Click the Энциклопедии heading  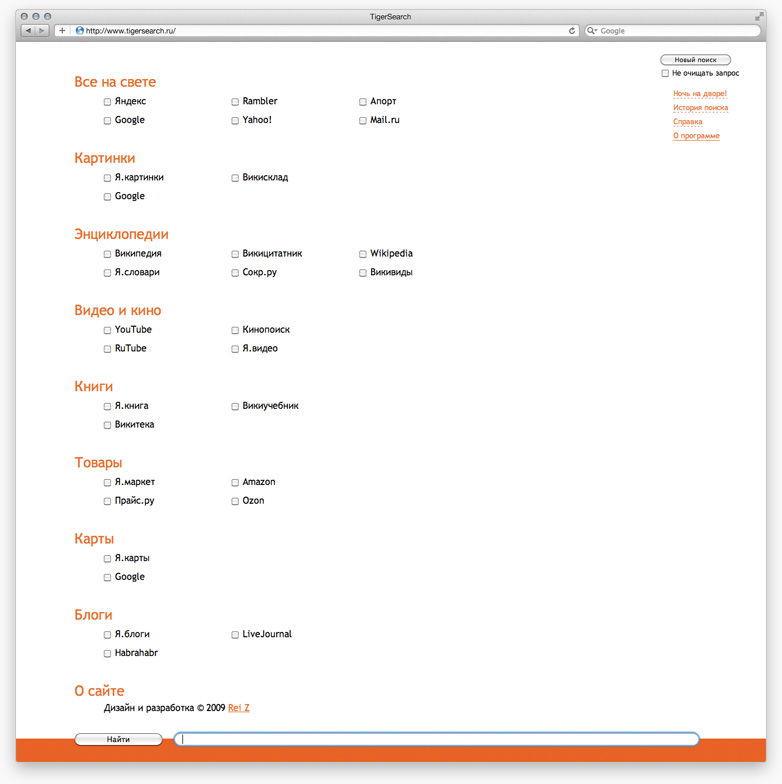point(122,234)
